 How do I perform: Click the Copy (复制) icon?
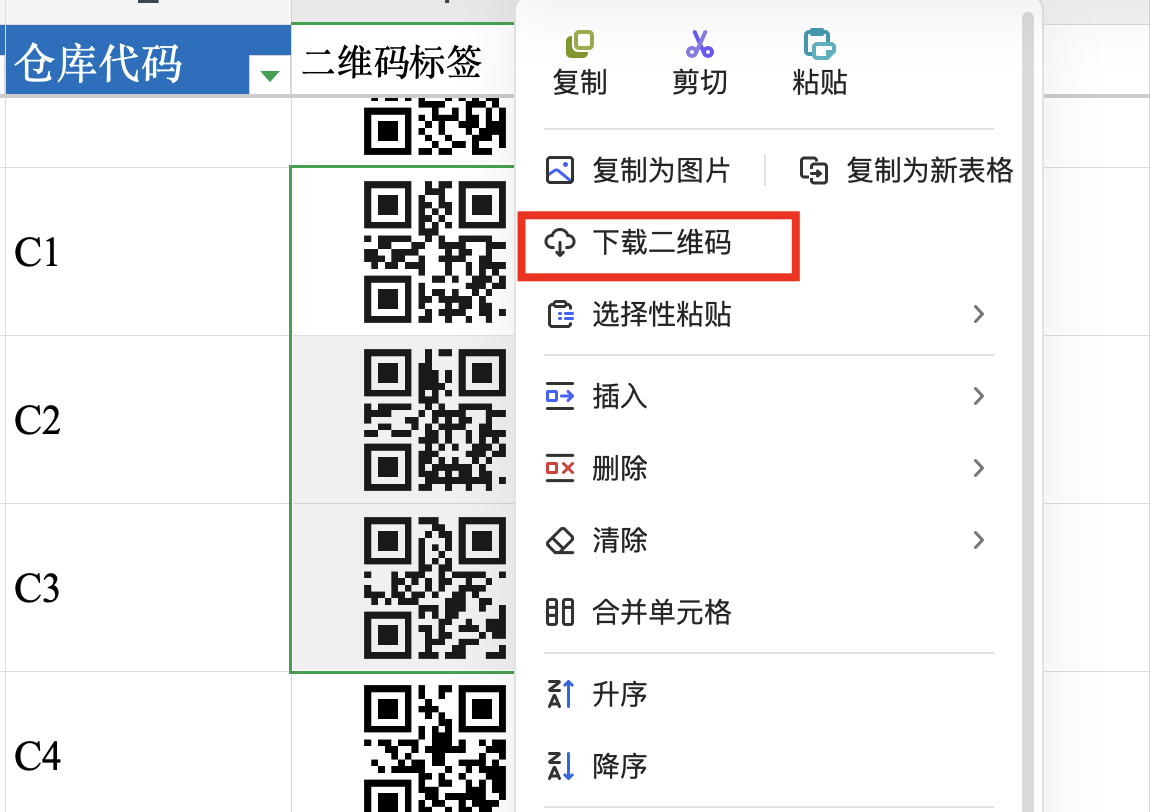(x=579, y=45)
